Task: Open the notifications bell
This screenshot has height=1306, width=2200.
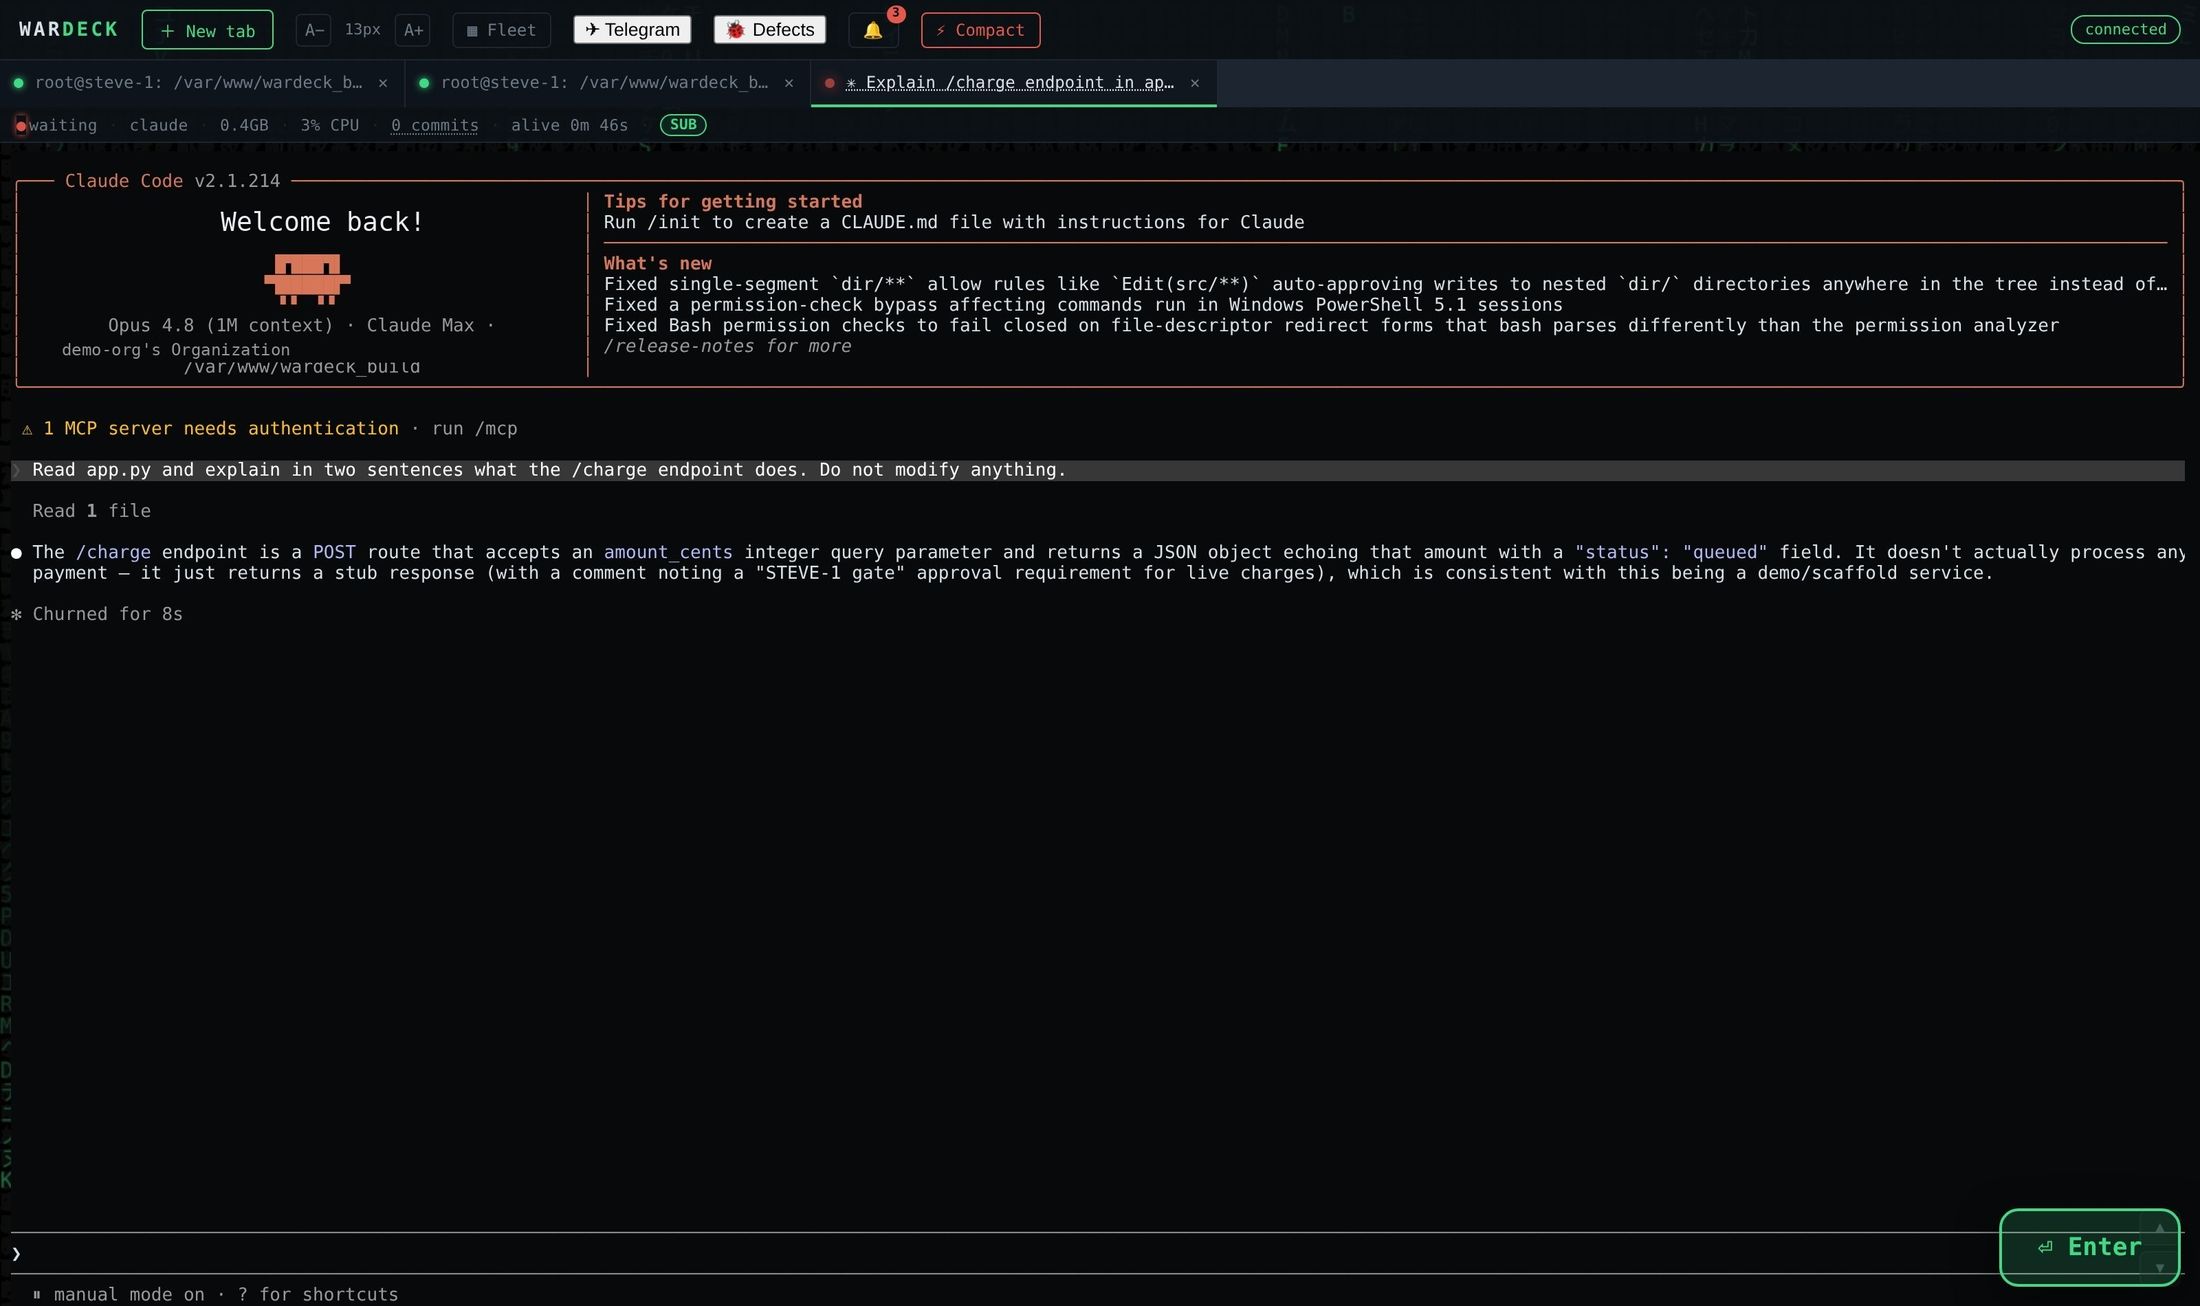Action: [873, 30]
